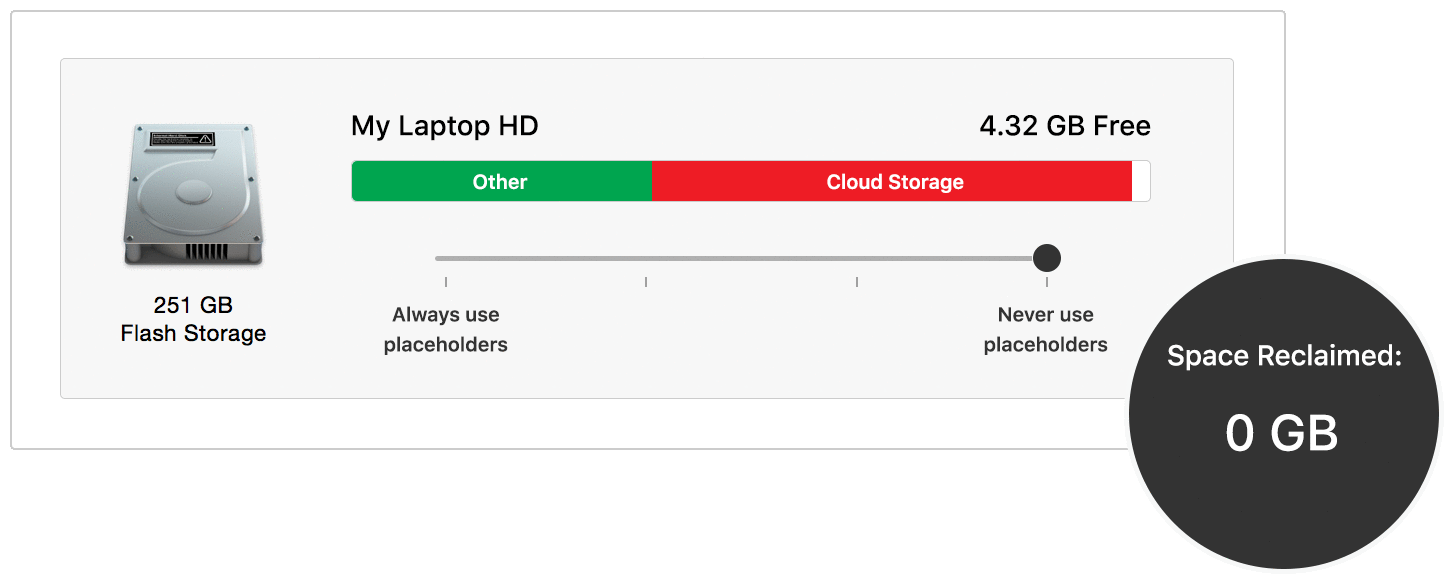
Task: Click the "Space Reclaimed:" label
Action: click(1284, 357)
